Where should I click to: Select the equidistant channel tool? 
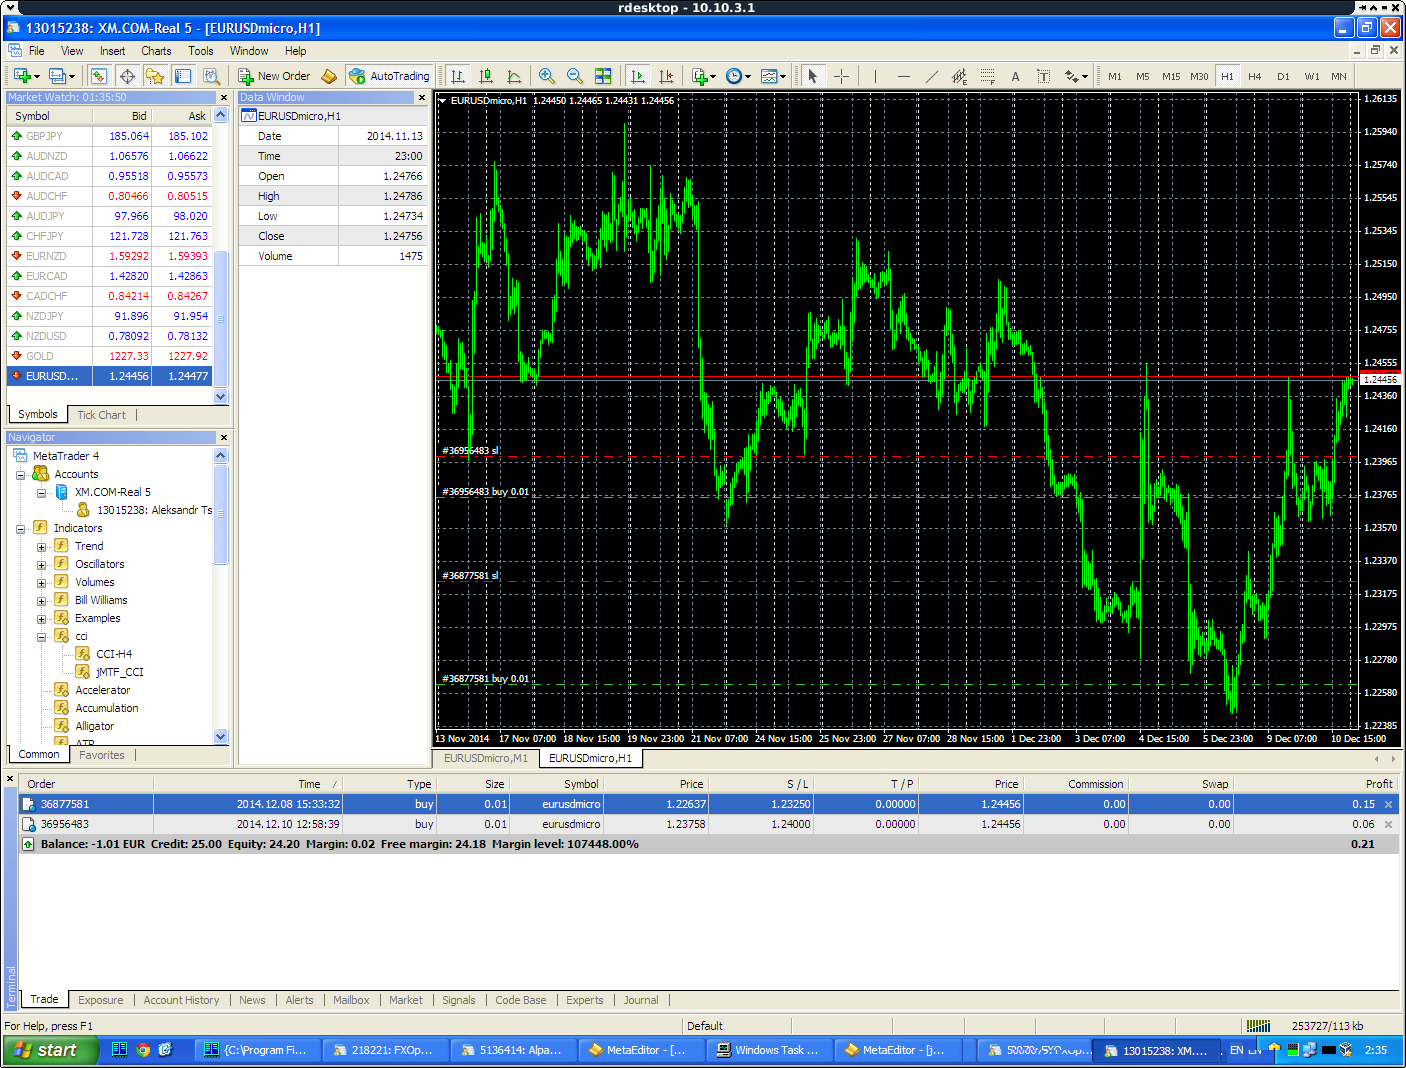click(x=959, y=76)
